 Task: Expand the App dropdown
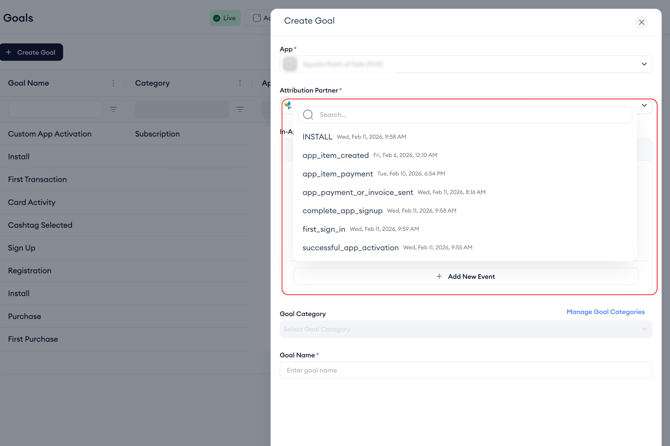coord(644,64)
